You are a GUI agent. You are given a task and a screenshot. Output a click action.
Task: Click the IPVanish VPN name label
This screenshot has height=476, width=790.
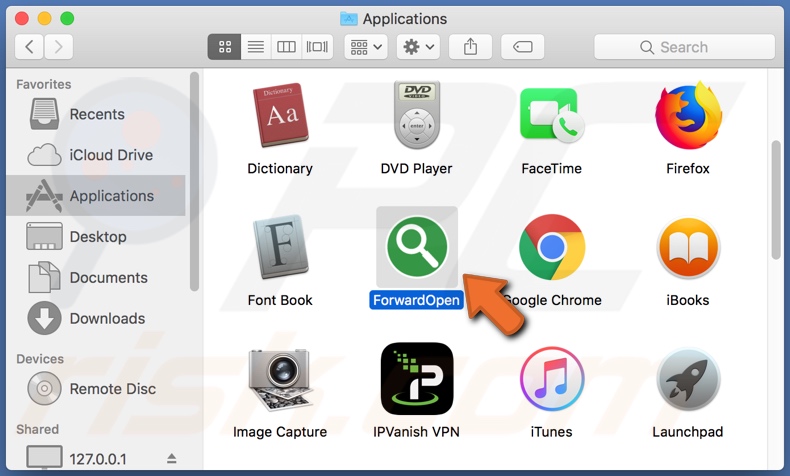416,432
